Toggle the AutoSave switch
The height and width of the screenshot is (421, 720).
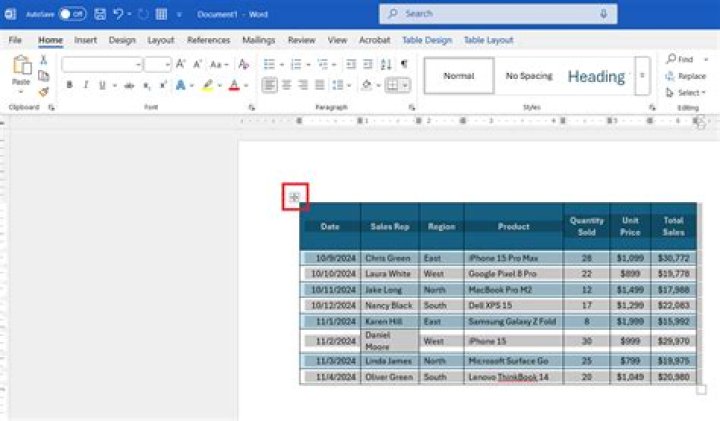(x=72, y=14)
